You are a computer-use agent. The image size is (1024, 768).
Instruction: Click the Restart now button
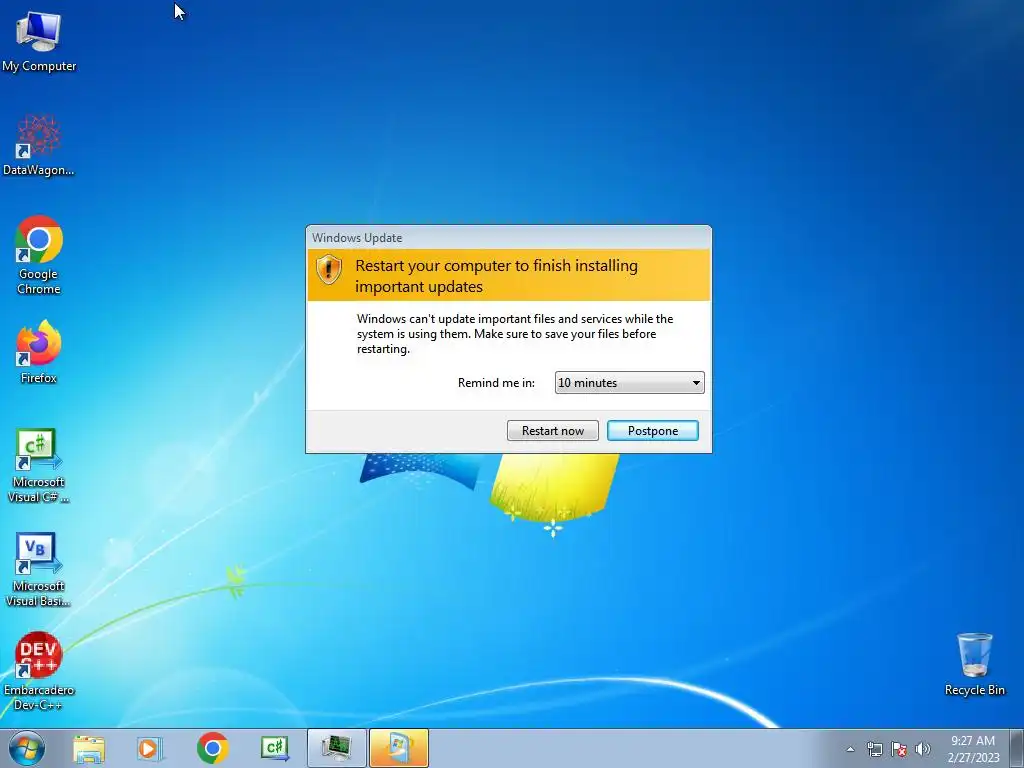pyautogui.click(x=552, y=430)
